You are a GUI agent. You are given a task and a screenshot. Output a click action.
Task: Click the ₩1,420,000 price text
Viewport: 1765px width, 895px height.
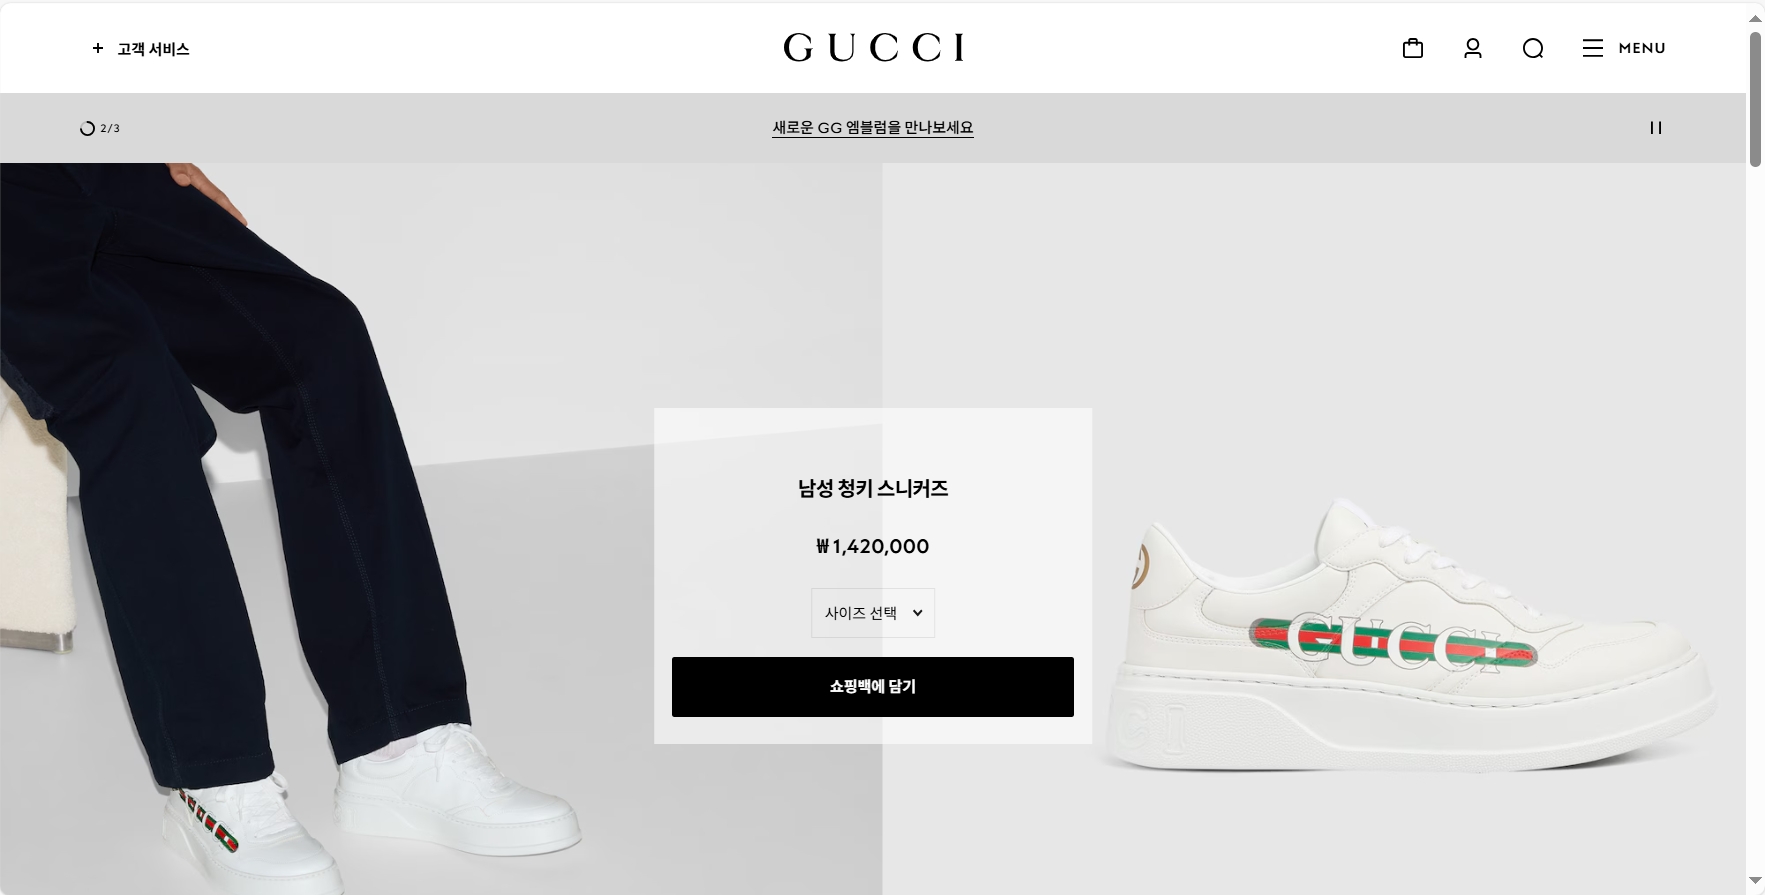873,546
